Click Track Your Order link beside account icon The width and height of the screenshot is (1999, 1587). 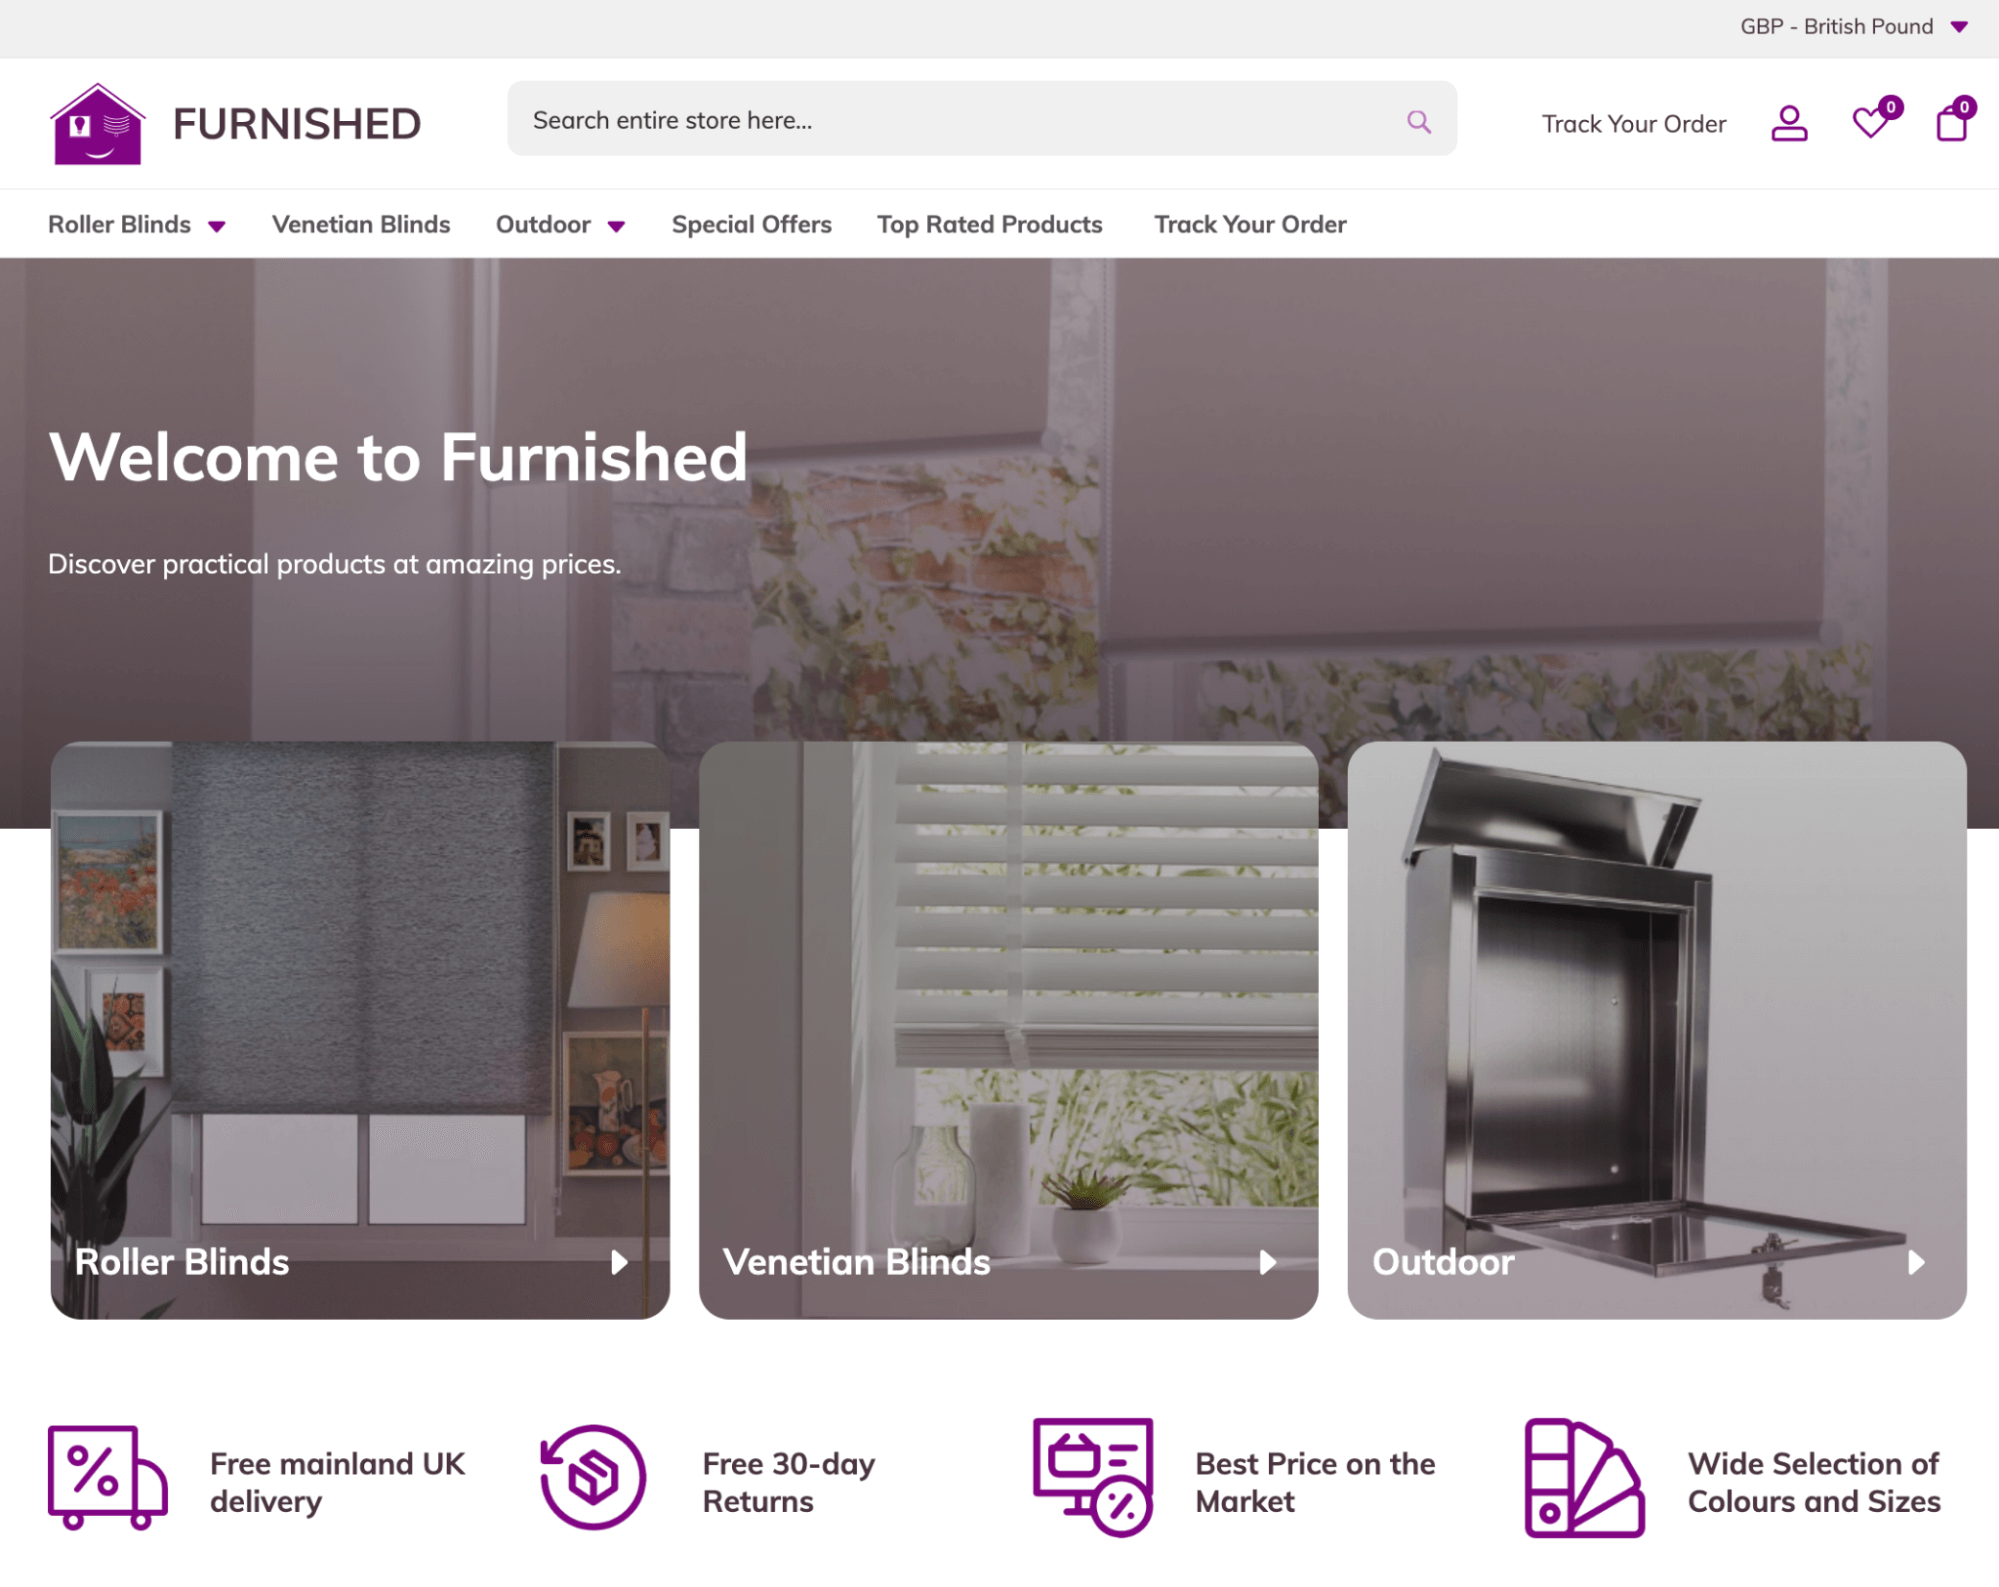click(1633, 124)
